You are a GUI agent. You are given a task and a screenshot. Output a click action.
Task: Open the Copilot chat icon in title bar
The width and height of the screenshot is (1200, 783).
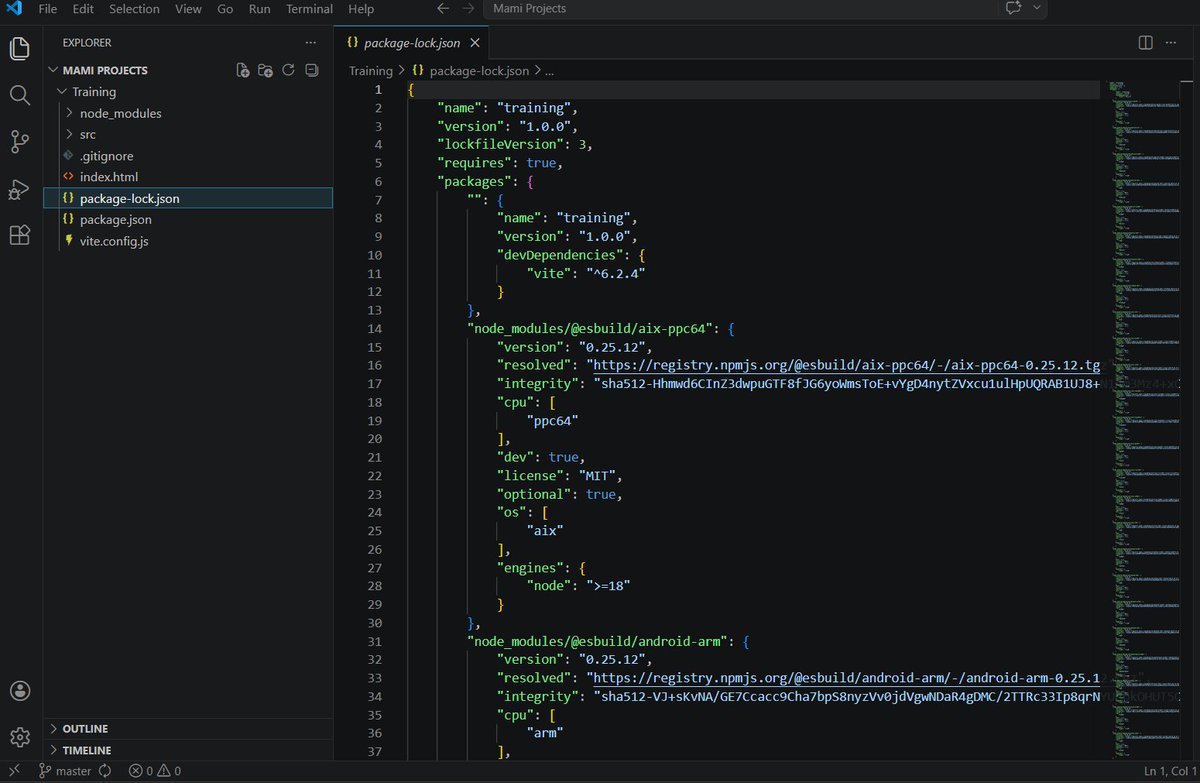click(1013, 9)
